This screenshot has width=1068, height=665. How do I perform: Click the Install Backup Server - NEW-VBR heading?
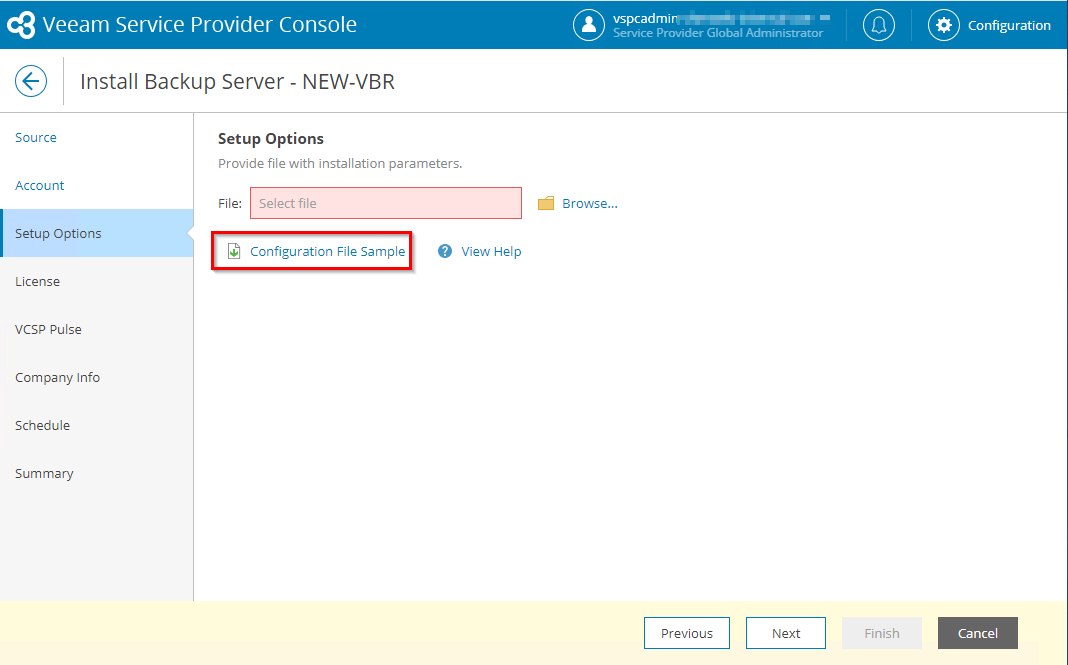(237, 82)
